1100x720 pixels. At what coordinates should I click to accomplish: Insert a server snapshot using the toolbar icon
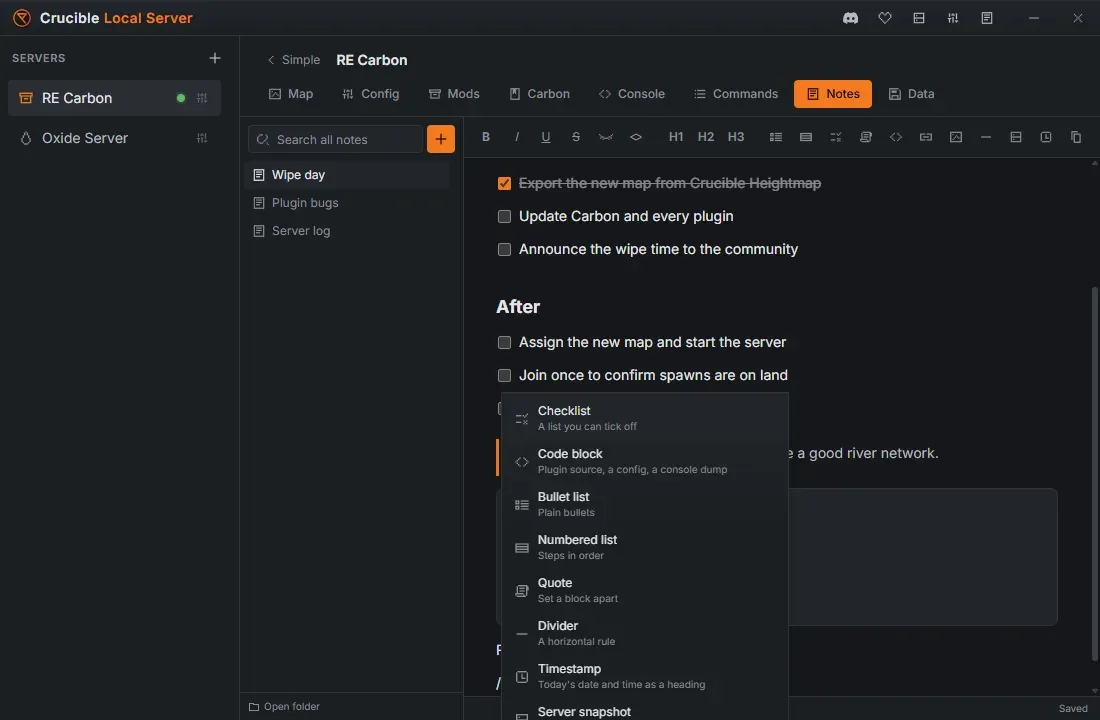[1016, 137]
